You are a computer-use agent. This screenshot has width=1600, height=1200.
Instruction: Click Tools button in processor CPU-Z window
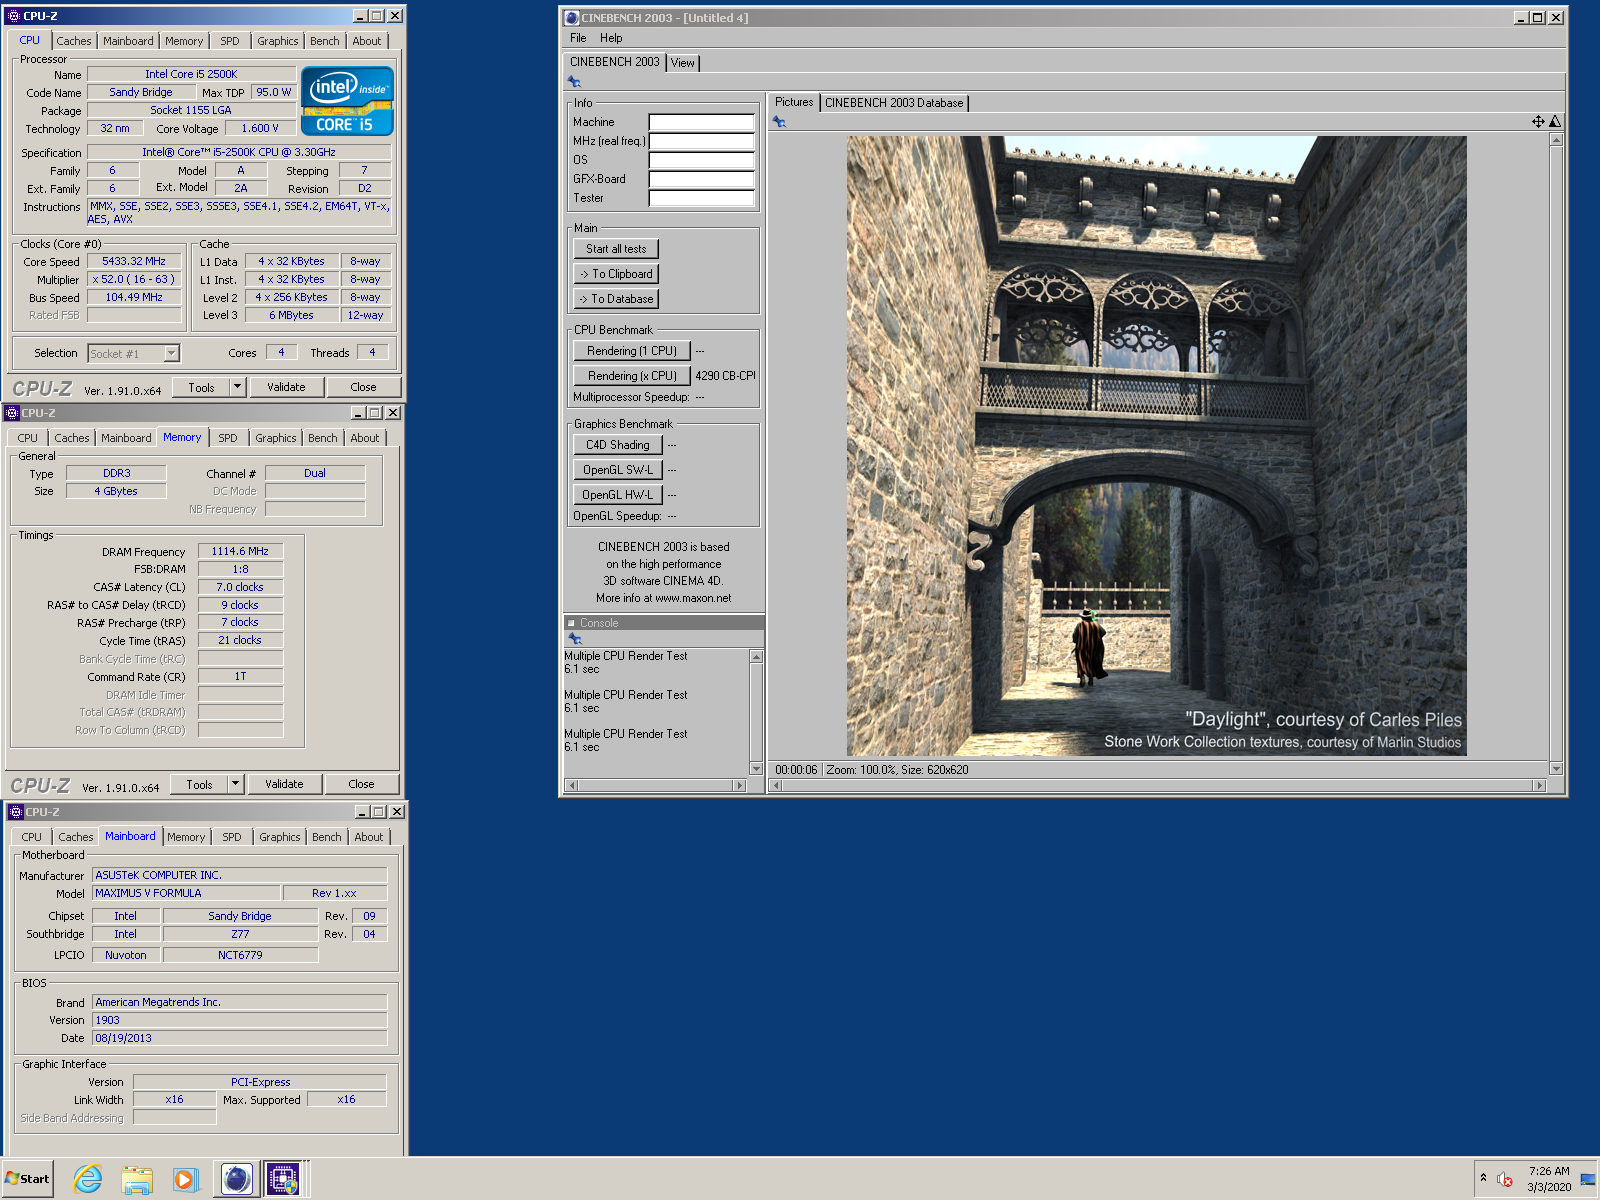201,387
